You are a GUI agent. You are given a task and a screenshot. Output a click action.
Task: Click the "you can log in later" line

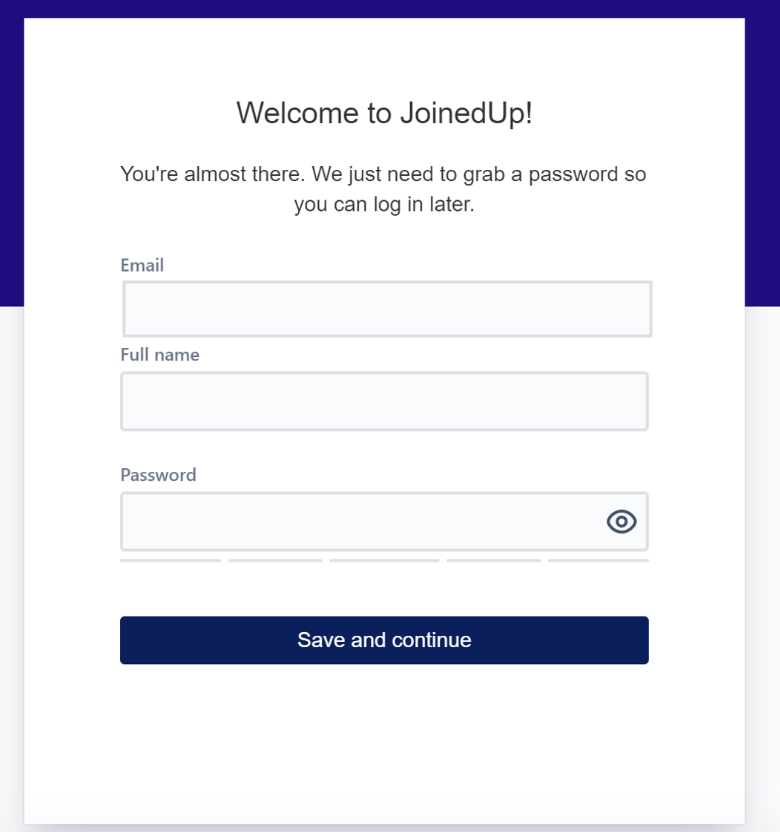[383, 205]
